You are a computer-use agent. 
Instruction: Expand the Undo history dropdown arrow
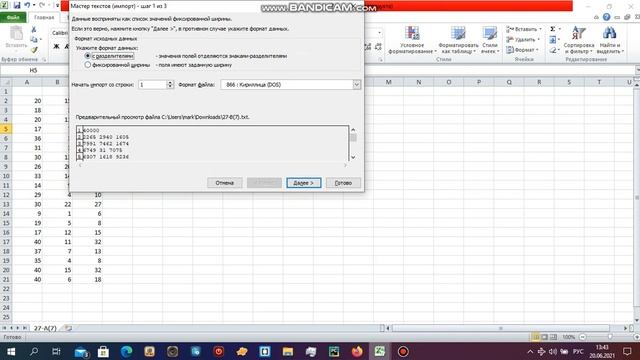pyautogui.click(x=34, y=5)
